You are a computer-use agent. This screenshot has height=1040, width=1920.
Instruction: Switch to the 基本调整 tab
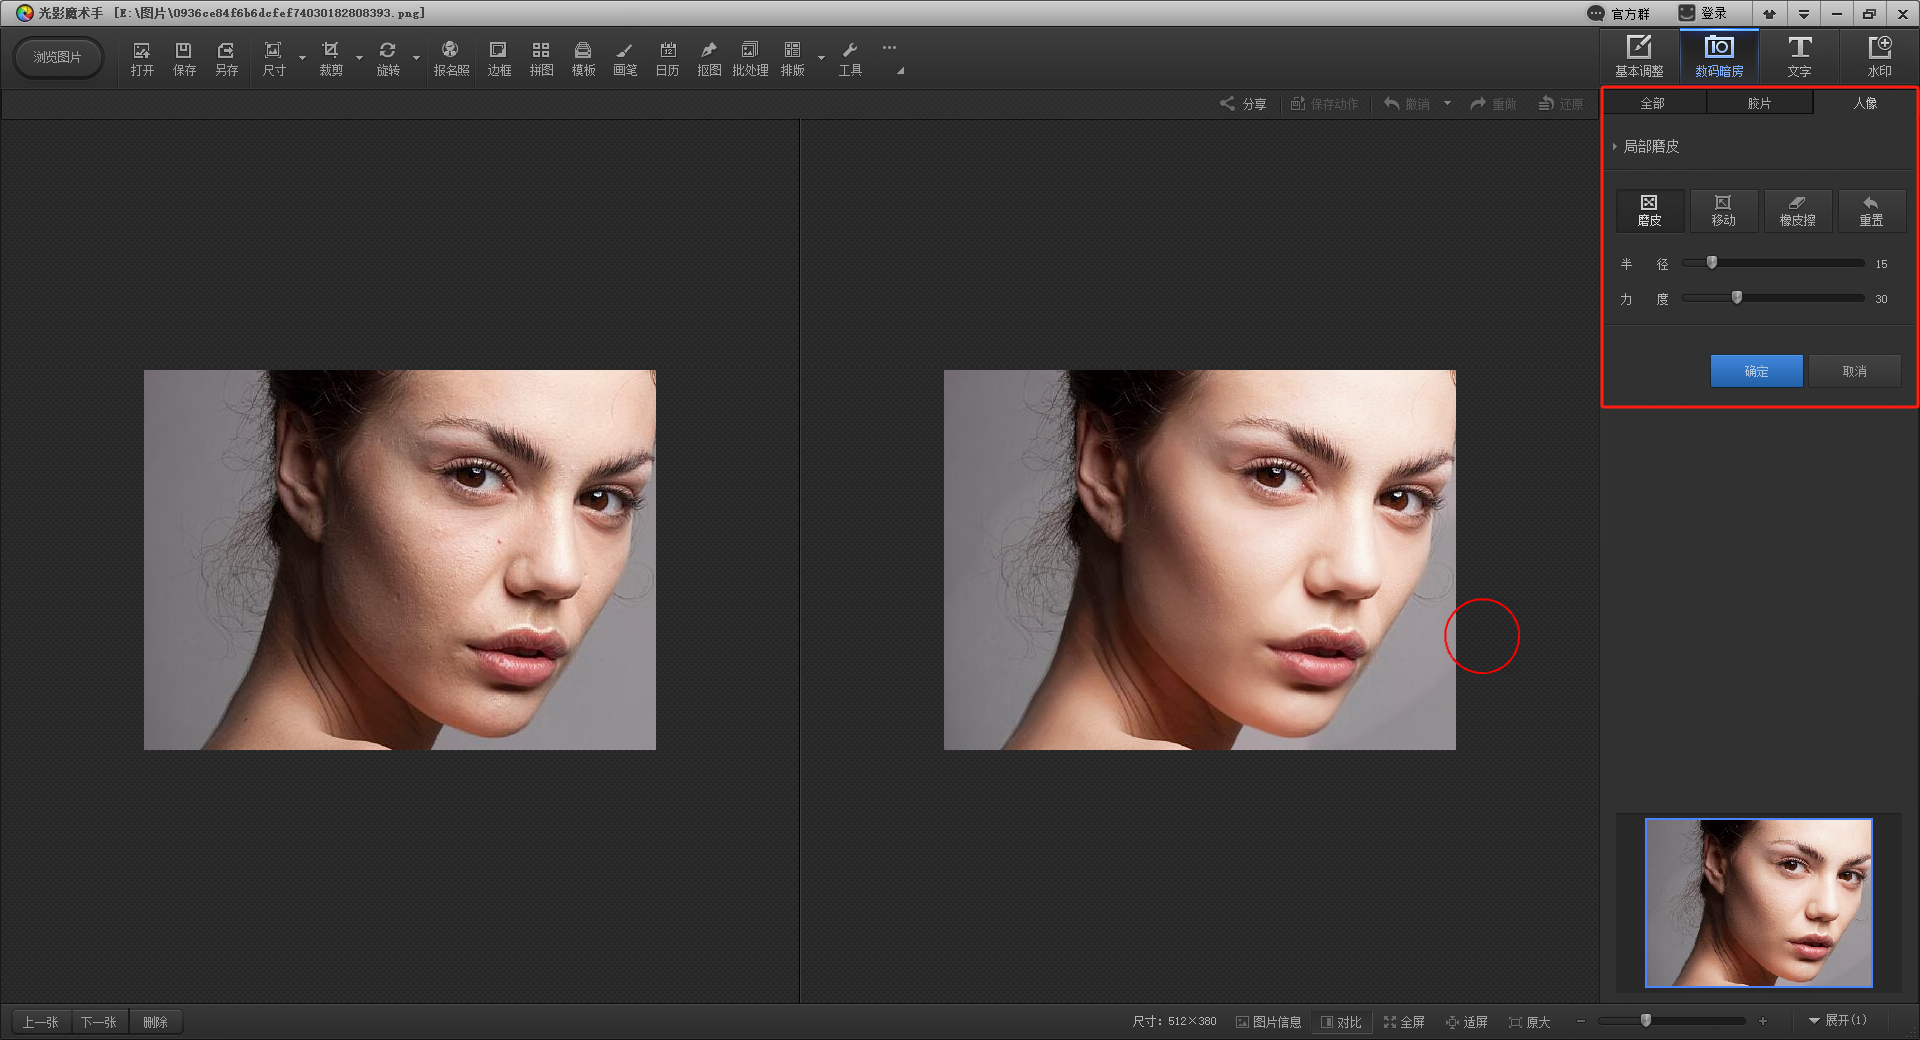[x=1639, y=57]
